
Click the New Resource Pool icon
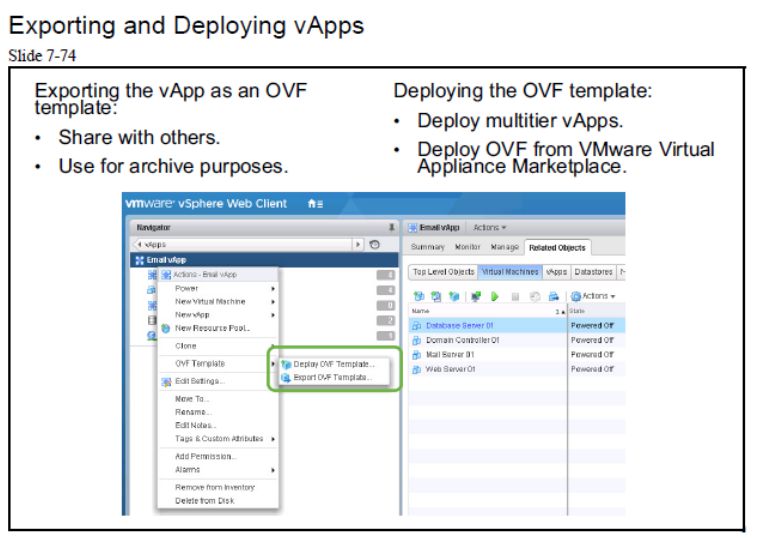[x=166, y=328]
